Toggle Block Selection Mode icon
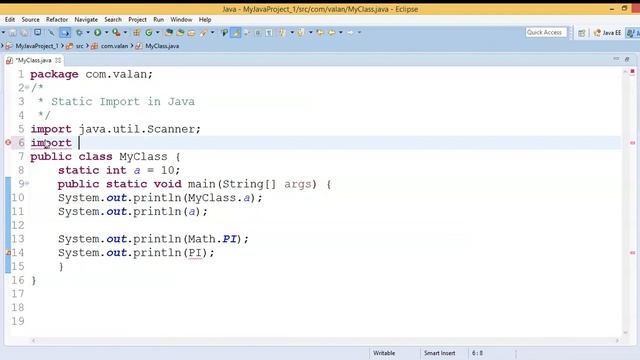The image size is (640, 360). [258, 33]
